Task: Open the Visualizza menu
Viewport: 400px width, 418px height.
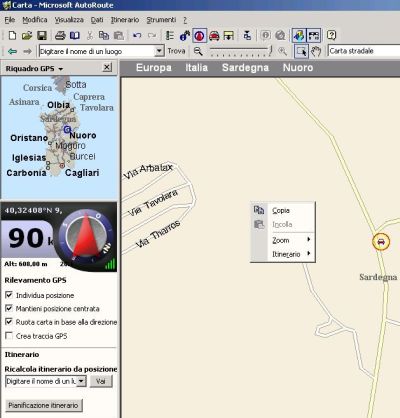Action: (x=69, y=20)
